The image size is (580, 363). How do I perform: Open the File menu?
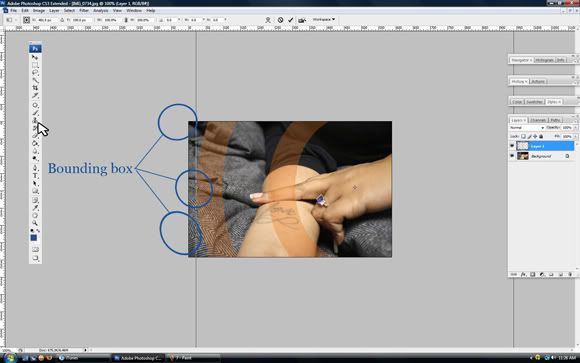coord(13,10)
